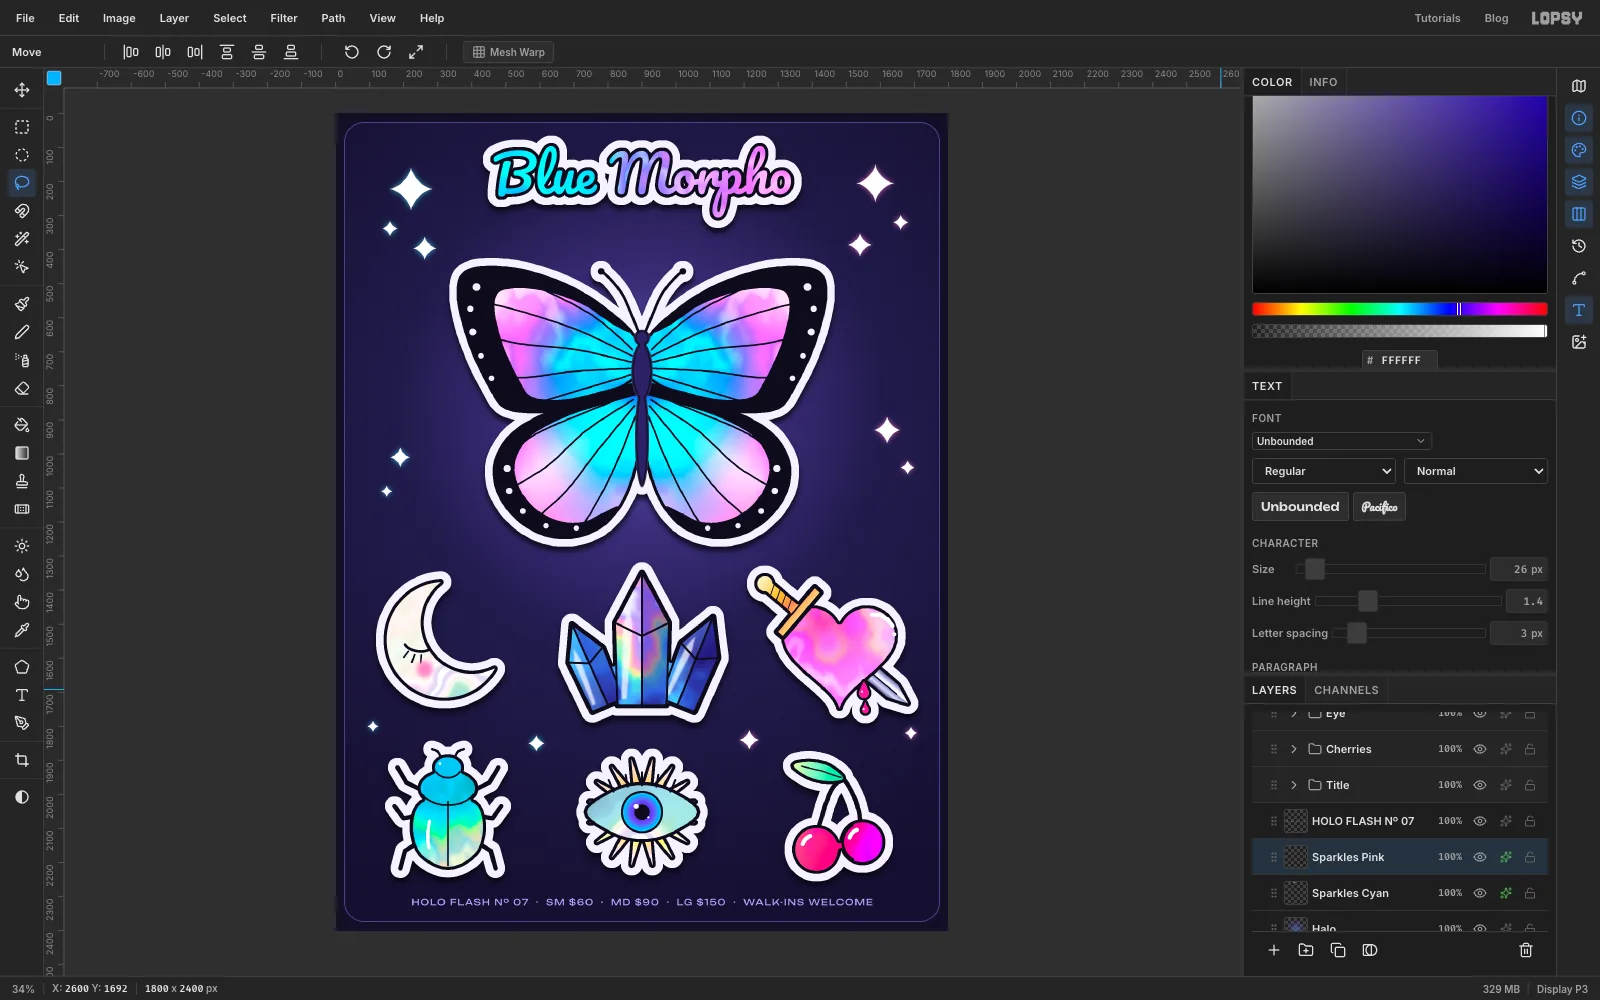Pick the eyedropper tool
This screenshot has height=1000, width=1600.
tap(22, 630)
